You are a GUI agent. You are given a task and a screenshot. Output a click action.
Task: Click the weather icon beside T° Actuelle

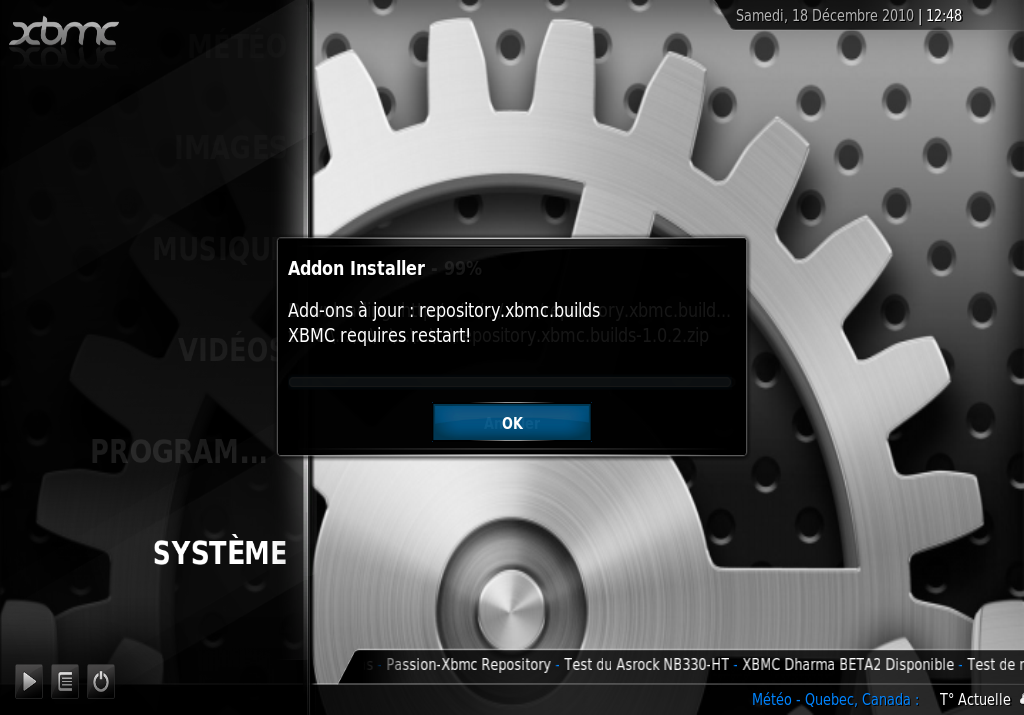tap(1019, 700)
